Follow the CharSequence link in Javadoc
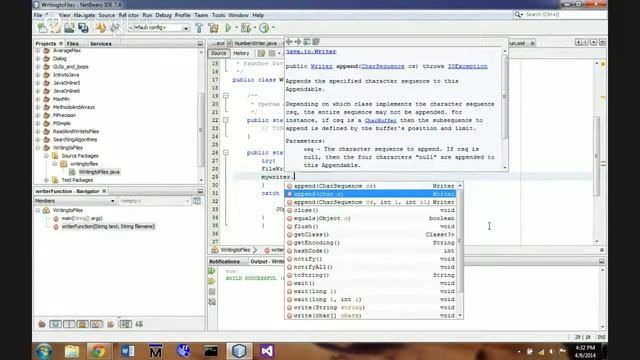640x360 pixels. [x=383, y=66]
